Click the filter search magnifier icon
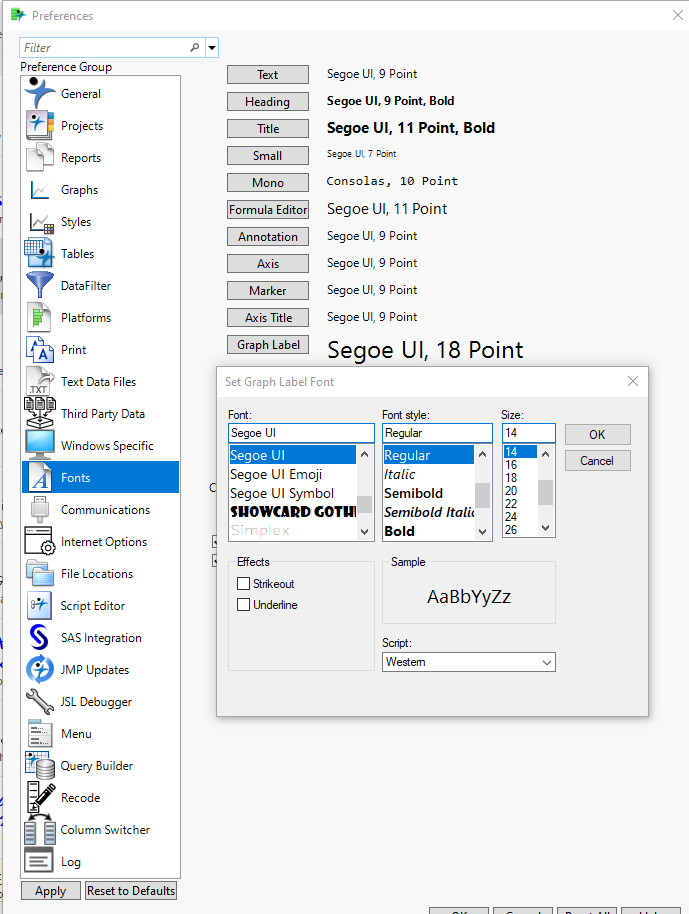 click(x=195, y=47)
